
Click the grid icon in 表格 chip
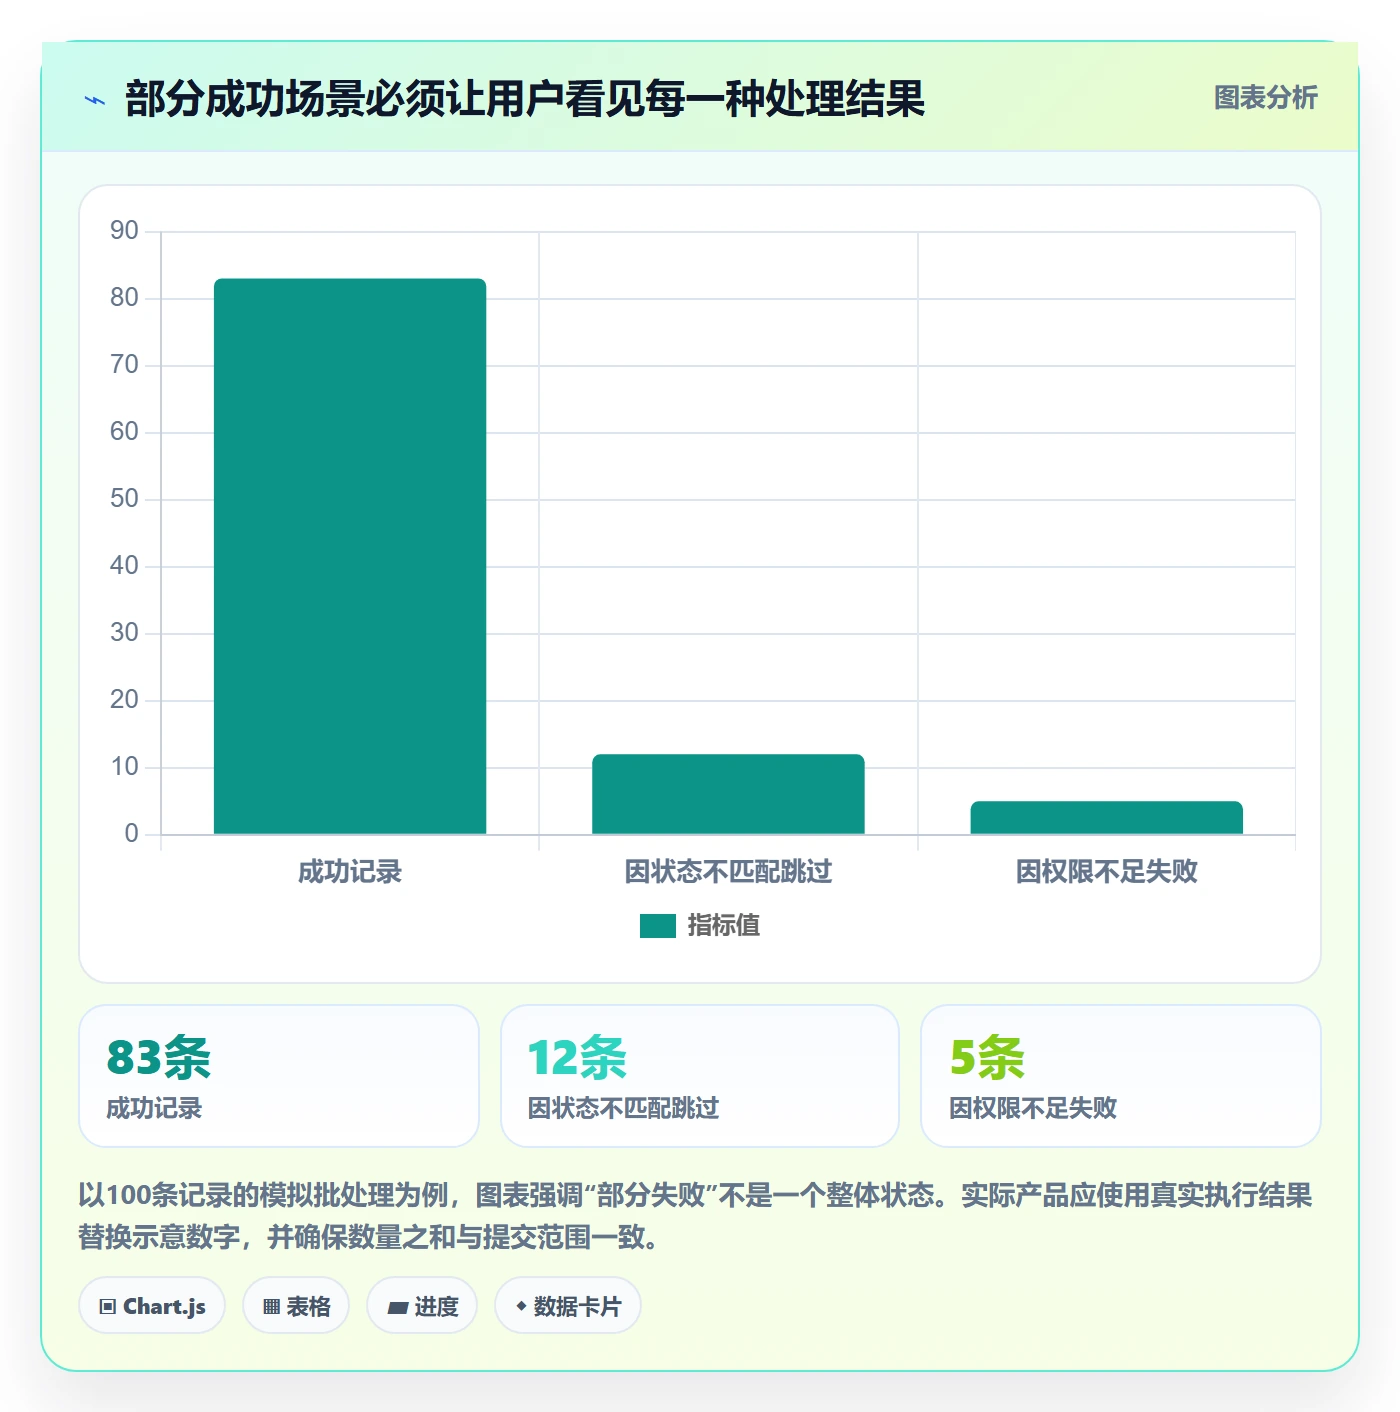(x=271, y=1307)
